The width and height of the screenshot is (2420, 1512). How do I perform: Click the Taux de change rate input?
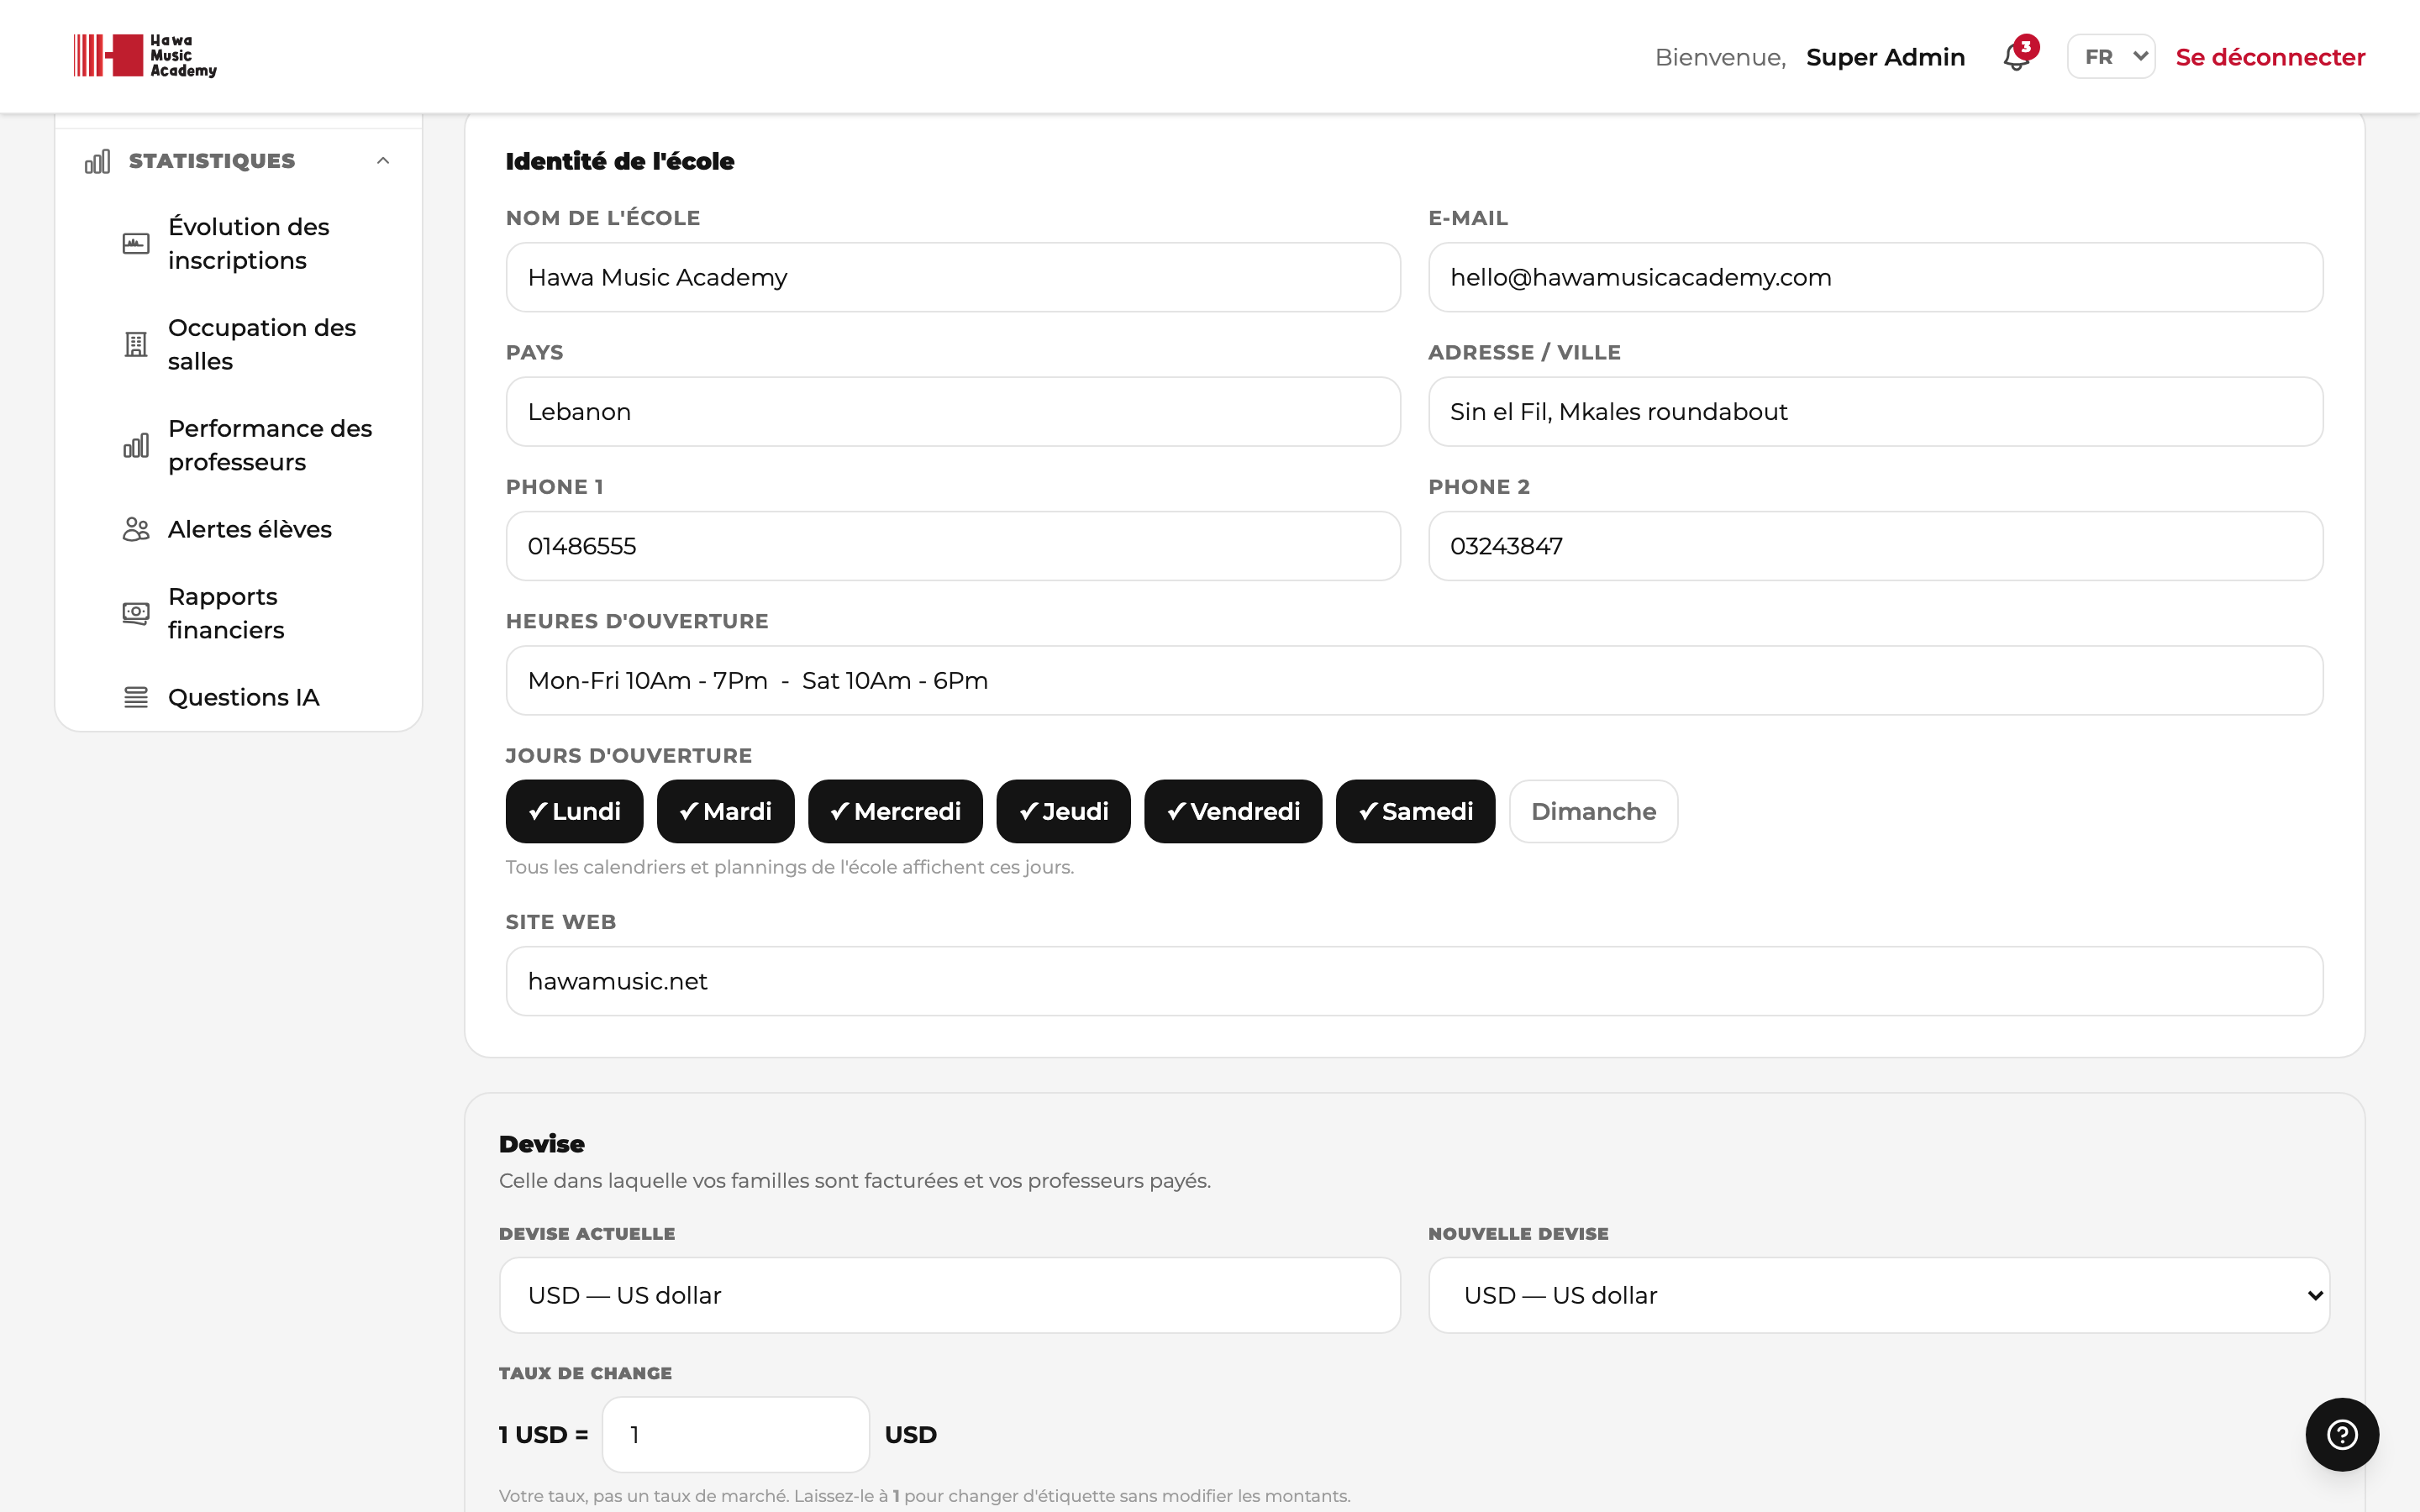coord(735,1434)
